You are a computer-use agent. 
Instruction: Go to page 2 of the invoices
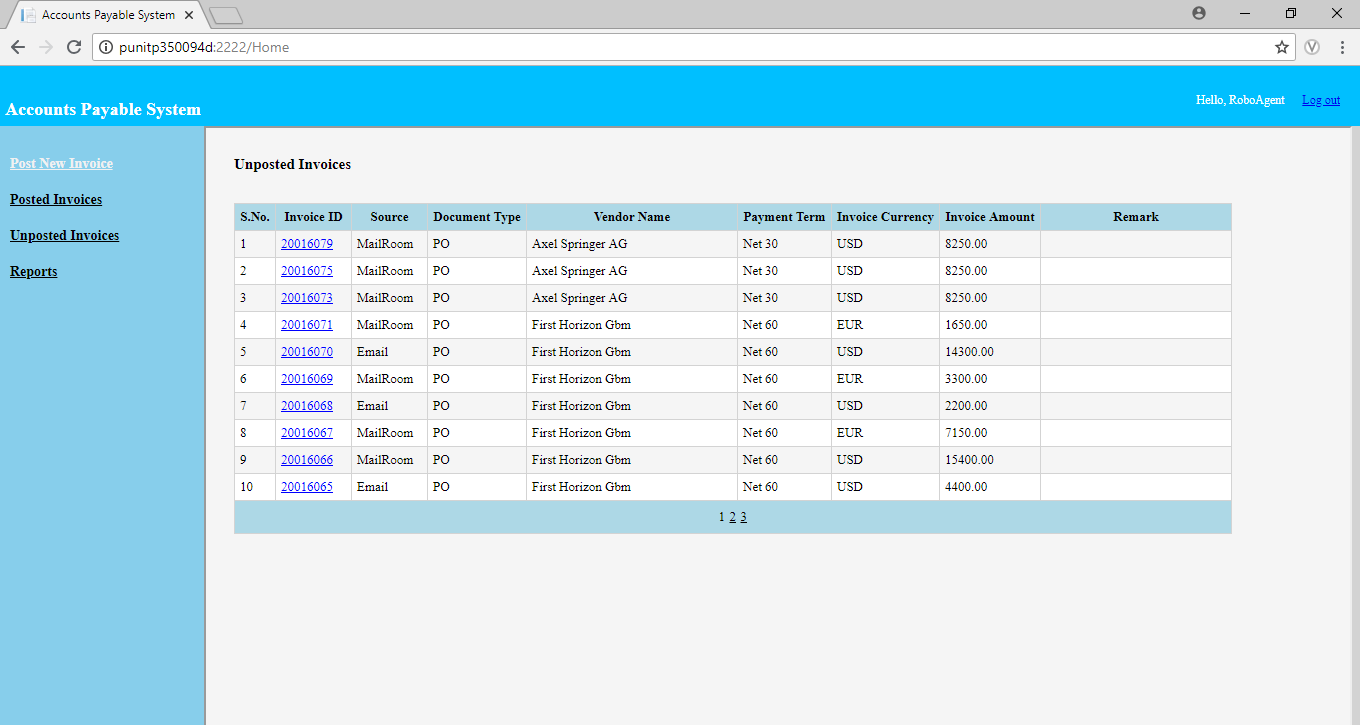click(732, 517)
